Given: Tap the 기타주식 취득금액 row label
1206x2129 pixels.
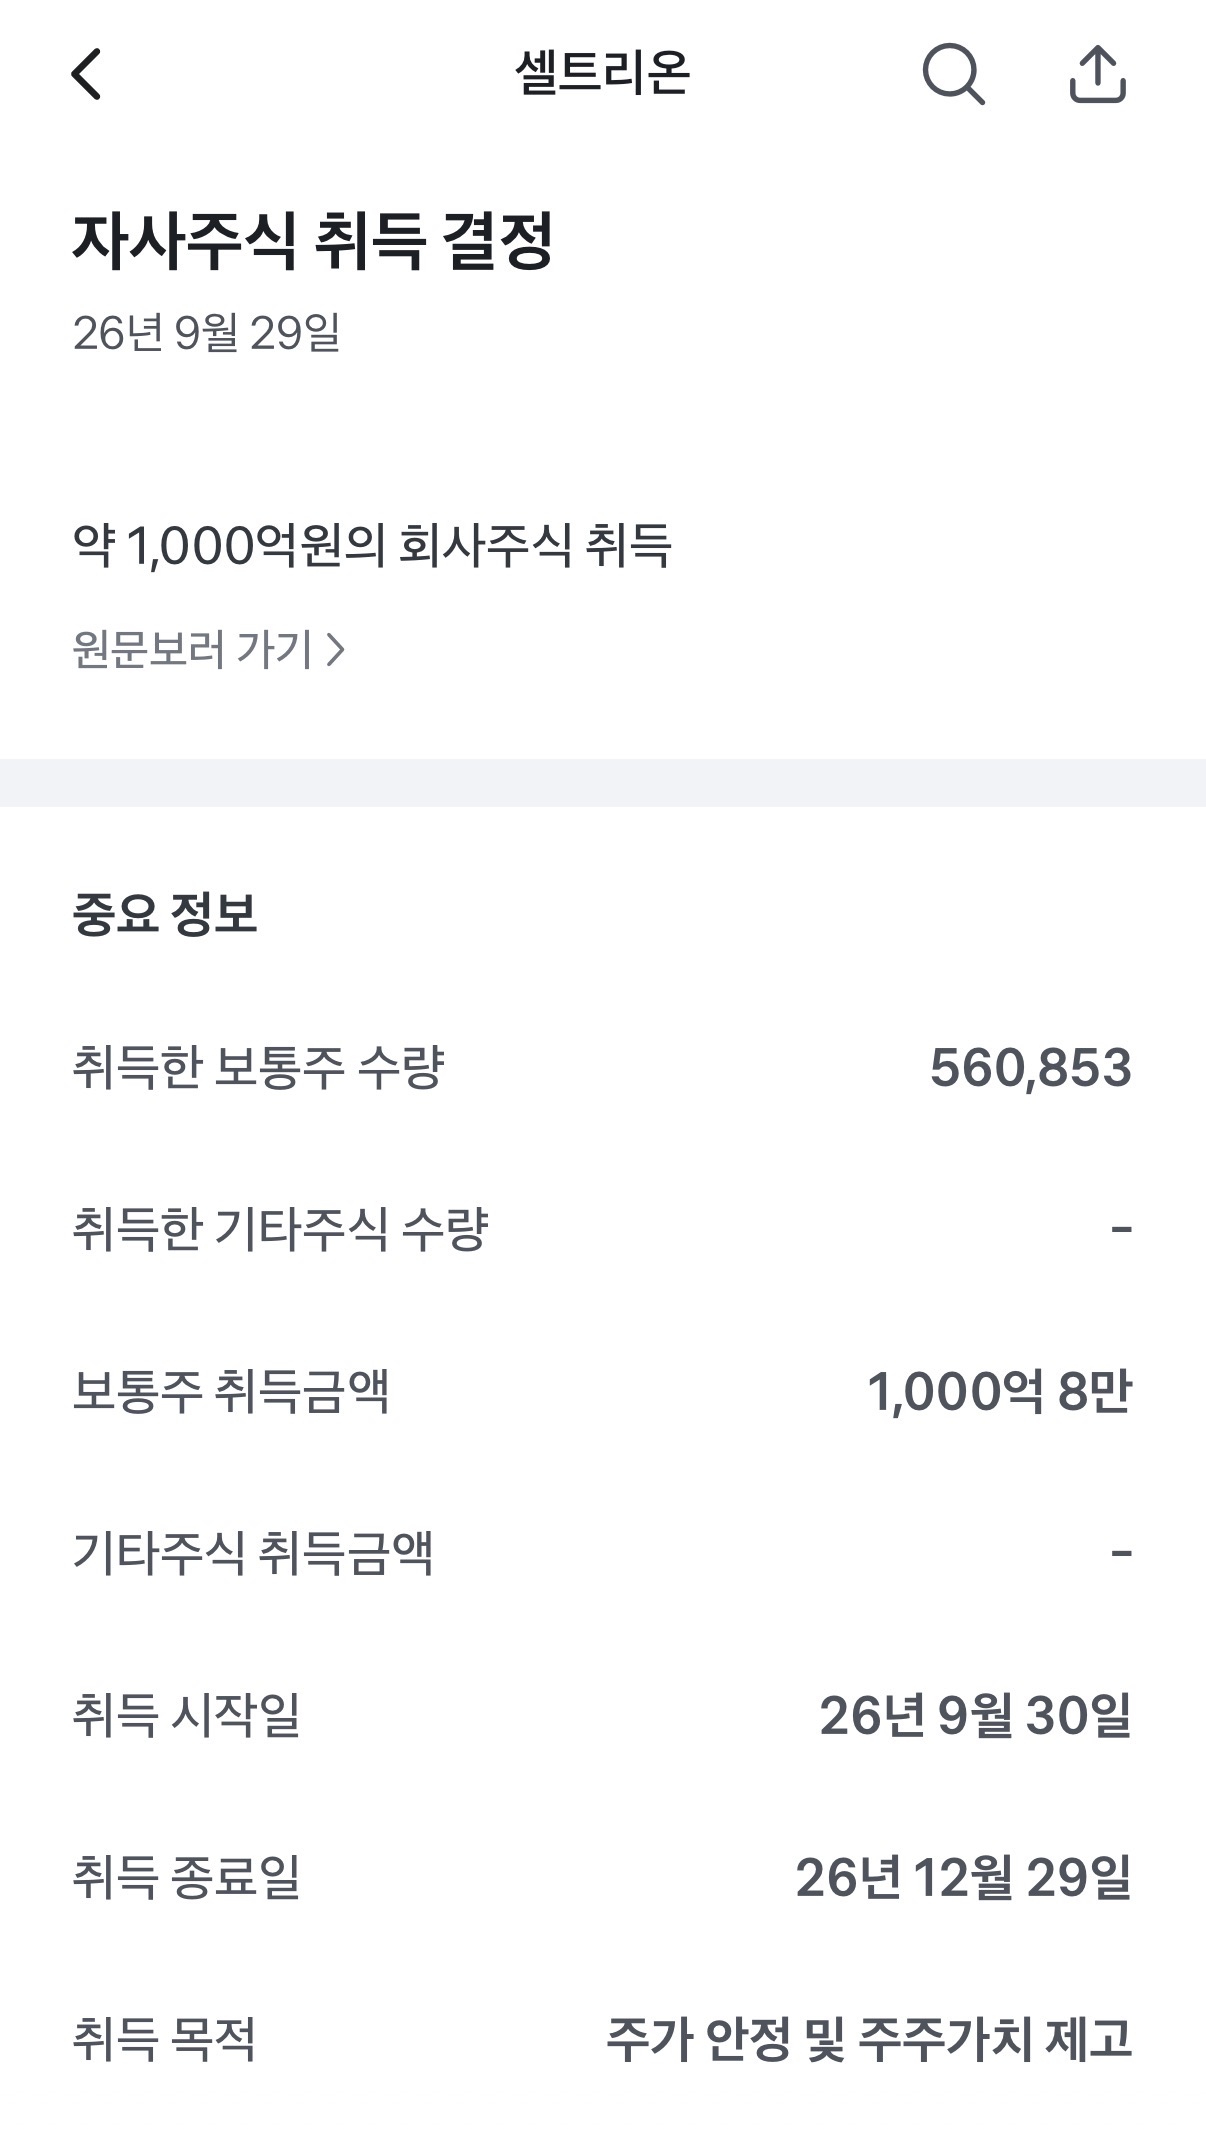Looking at the screenshot, I should 253,1553.
